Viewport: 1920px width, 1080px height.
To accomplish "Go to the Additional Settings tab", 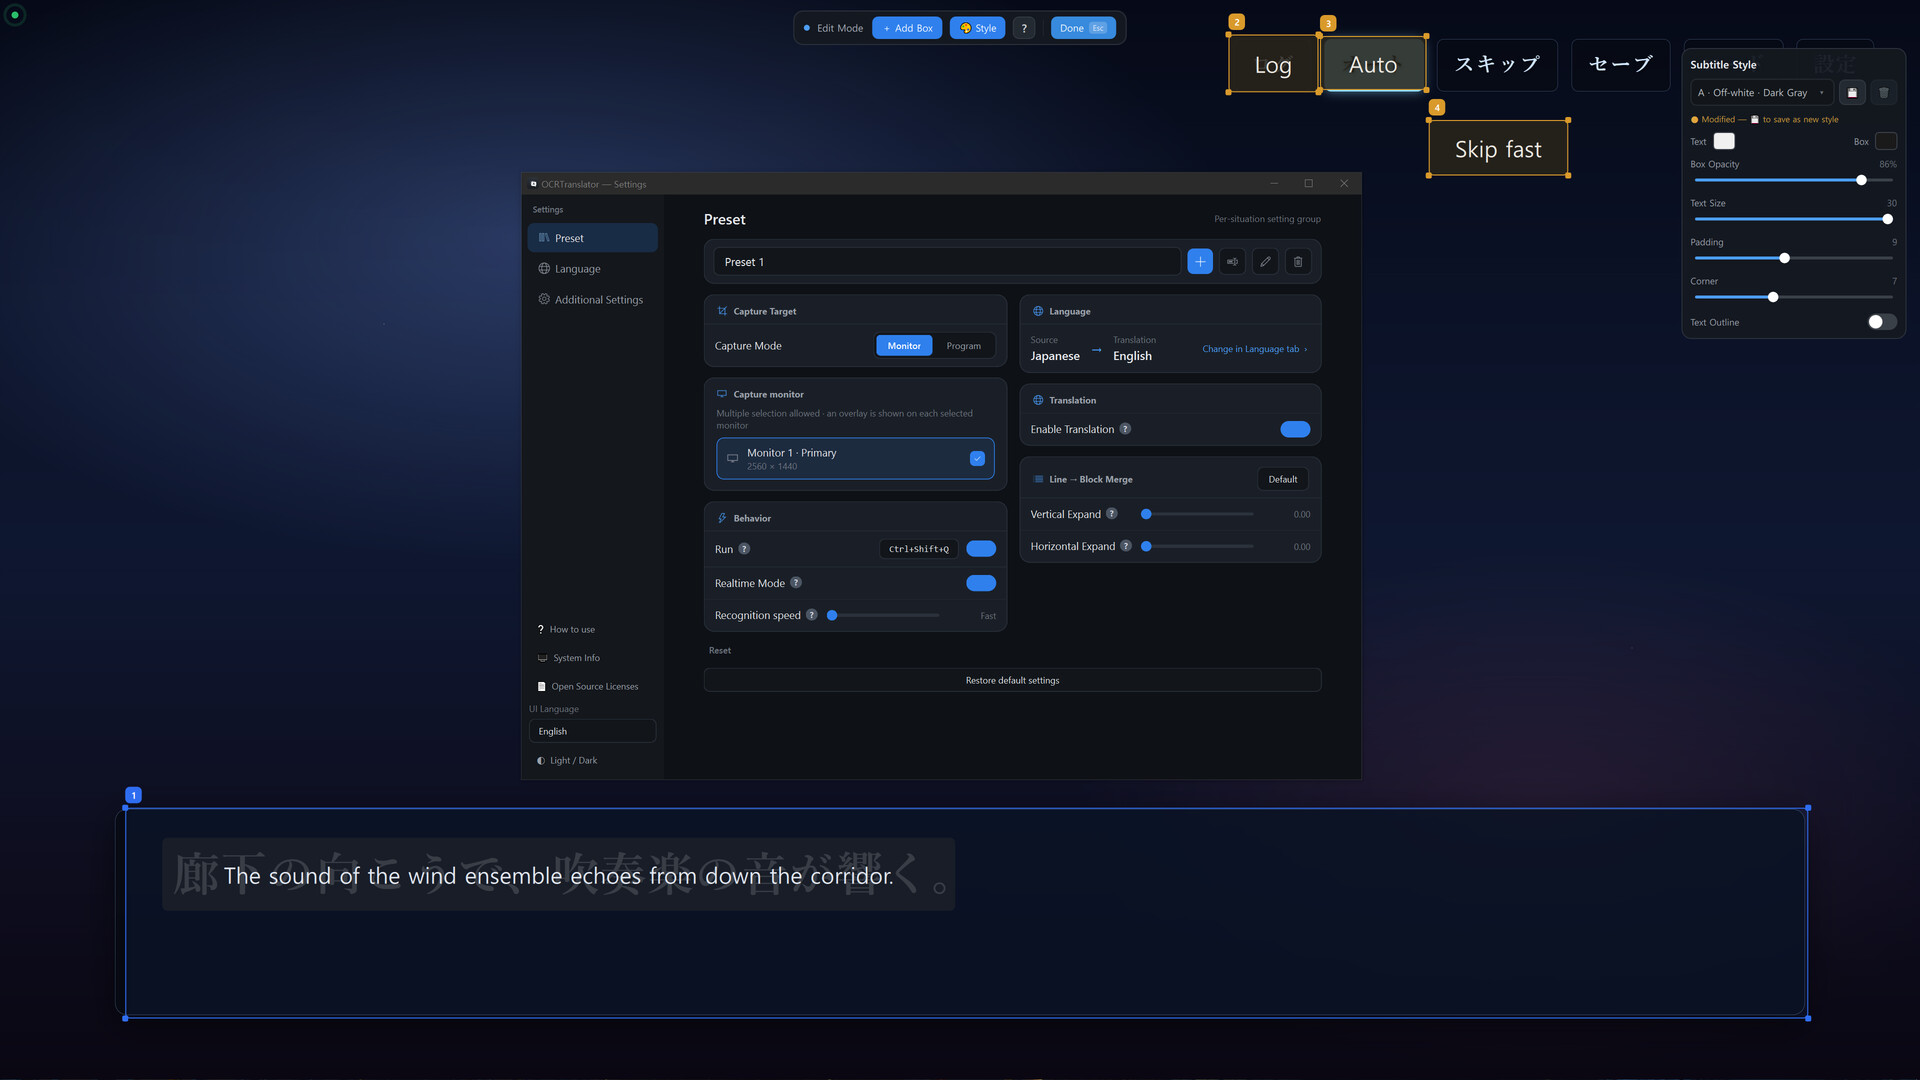I will tap(592, 300).
